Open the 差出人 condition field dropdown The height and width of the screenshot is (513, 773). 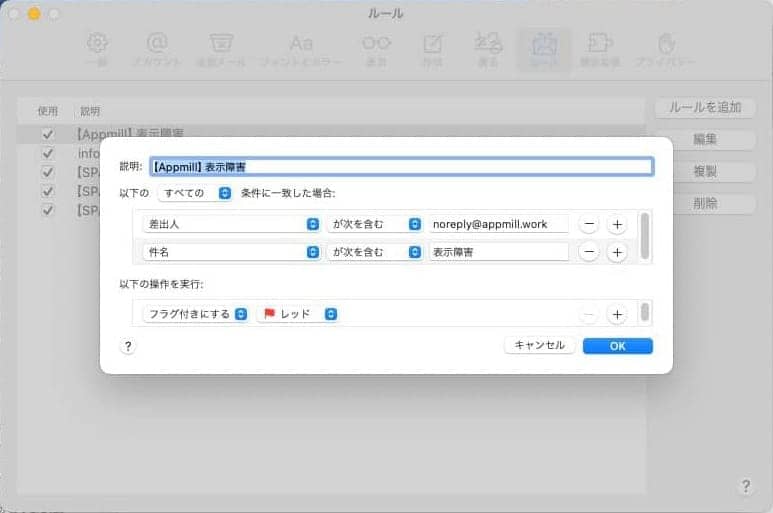click(231, 224)
